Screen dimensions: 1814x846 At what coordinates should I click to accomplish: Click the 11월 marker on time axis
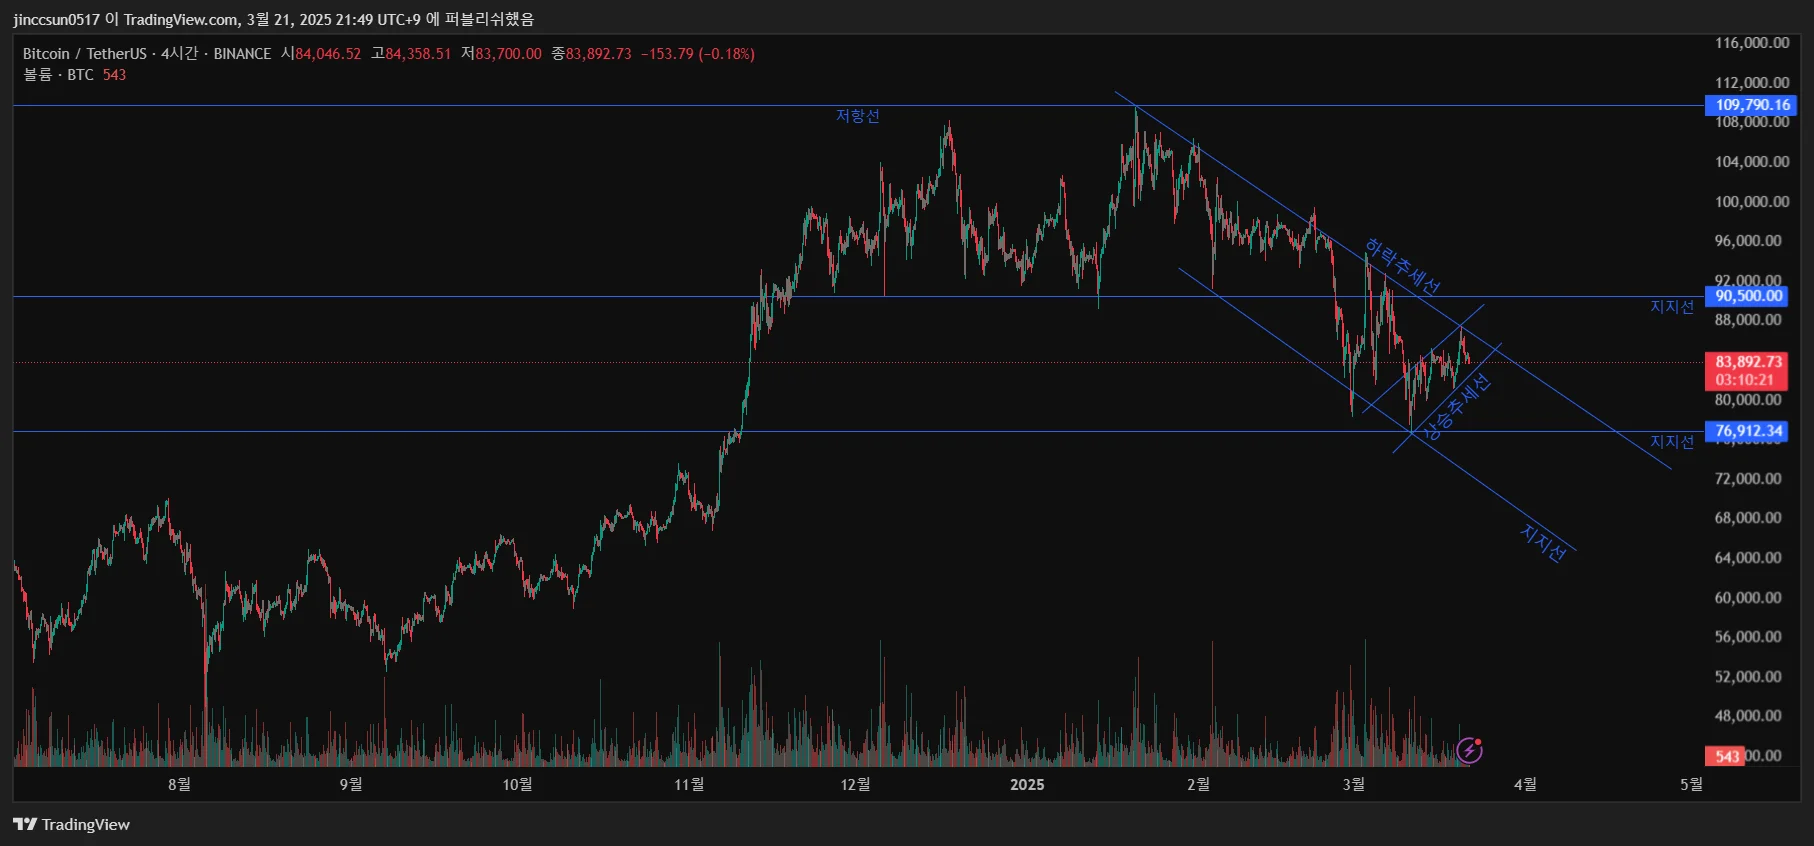click(689, 785)
